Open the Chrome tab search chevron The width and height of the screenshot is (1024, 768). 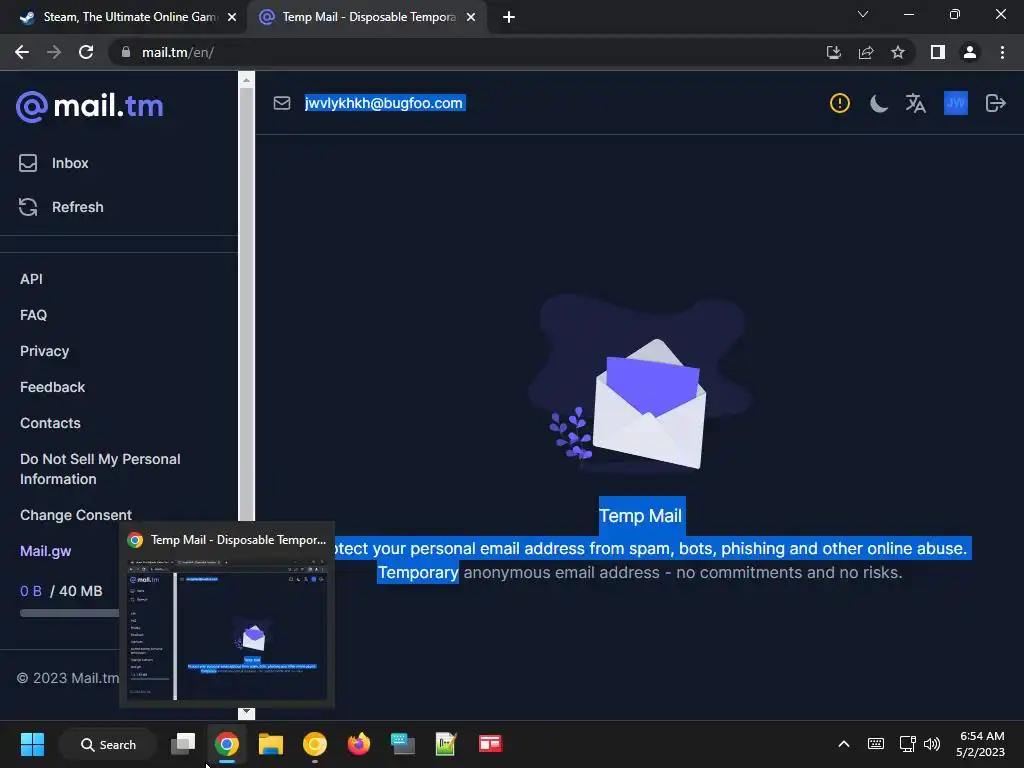point(863,14)
